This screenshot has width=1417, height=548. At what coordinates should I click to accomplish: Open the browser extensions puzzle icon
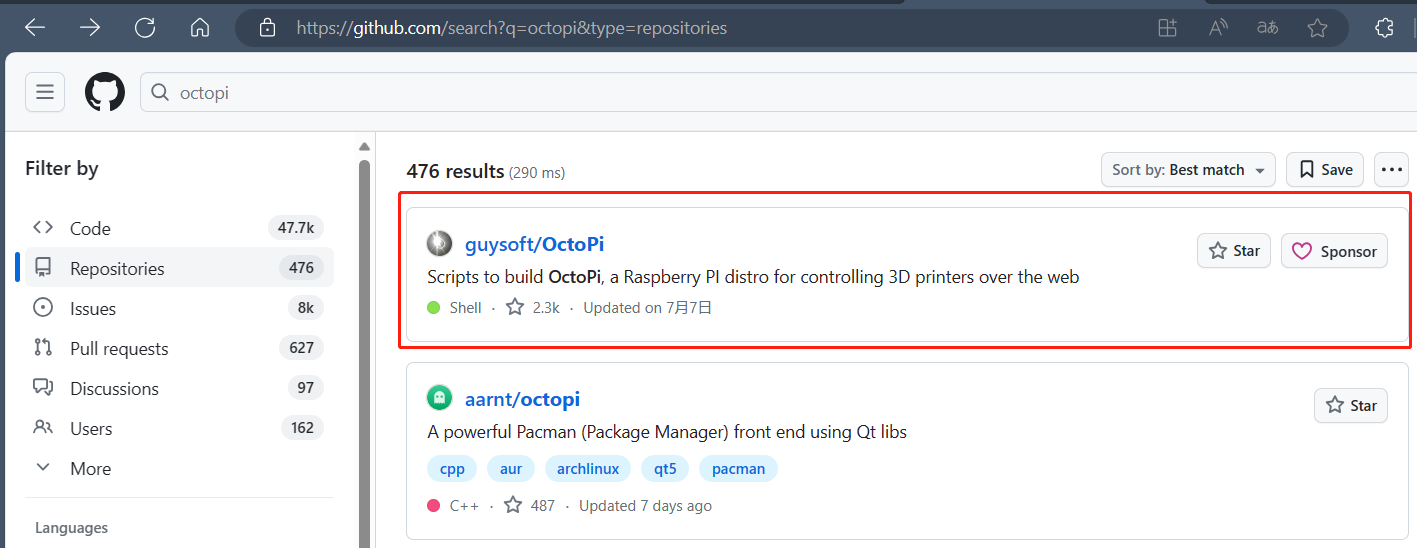(x=1384, y=28)
